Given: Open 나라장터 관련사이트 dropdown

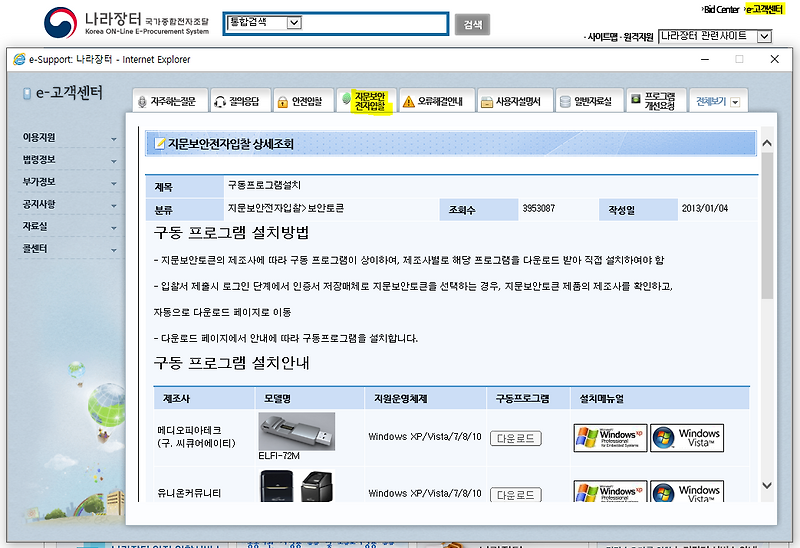Looking at the screenshot, I should [764, 36].
